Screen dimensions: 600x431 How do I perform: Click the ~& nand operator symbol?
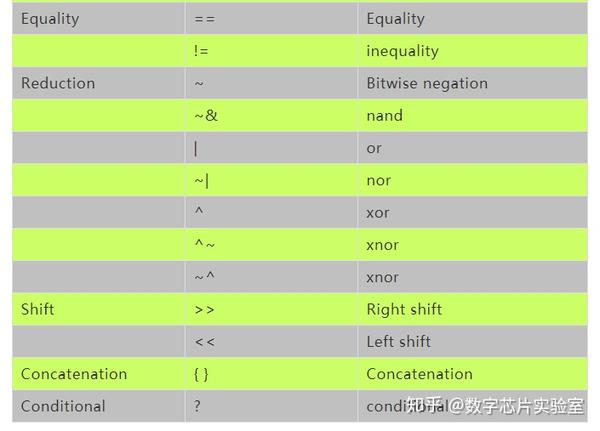point(206,115)
